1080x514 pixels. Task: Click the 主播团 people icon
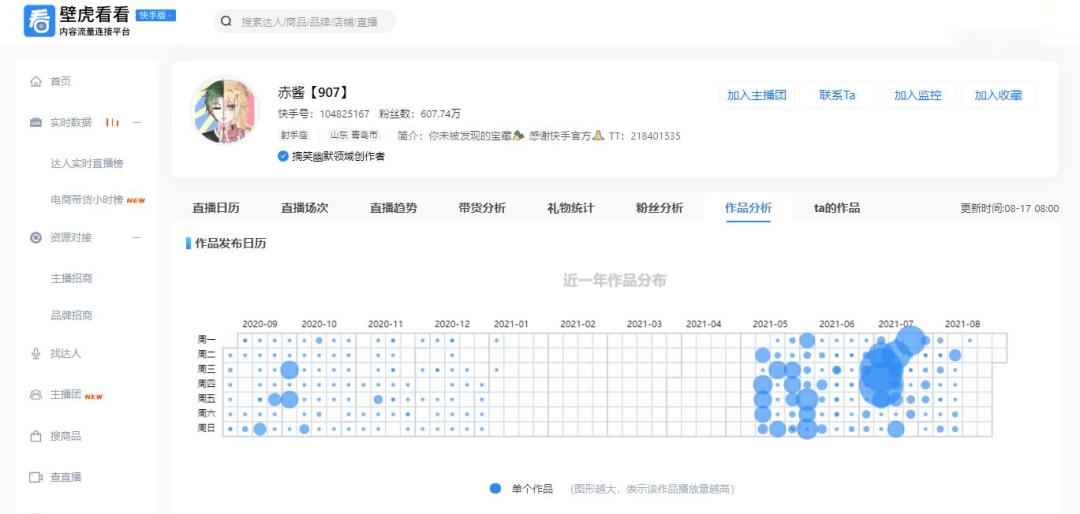point(36,395)
